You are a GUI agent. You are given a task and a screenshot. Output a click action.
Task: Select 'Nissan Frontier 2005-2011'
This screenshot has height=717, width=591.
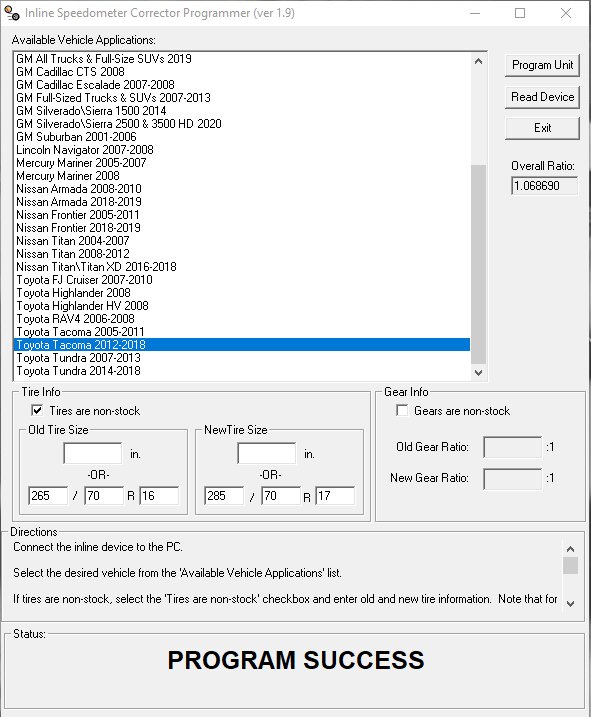coord(242,215)
